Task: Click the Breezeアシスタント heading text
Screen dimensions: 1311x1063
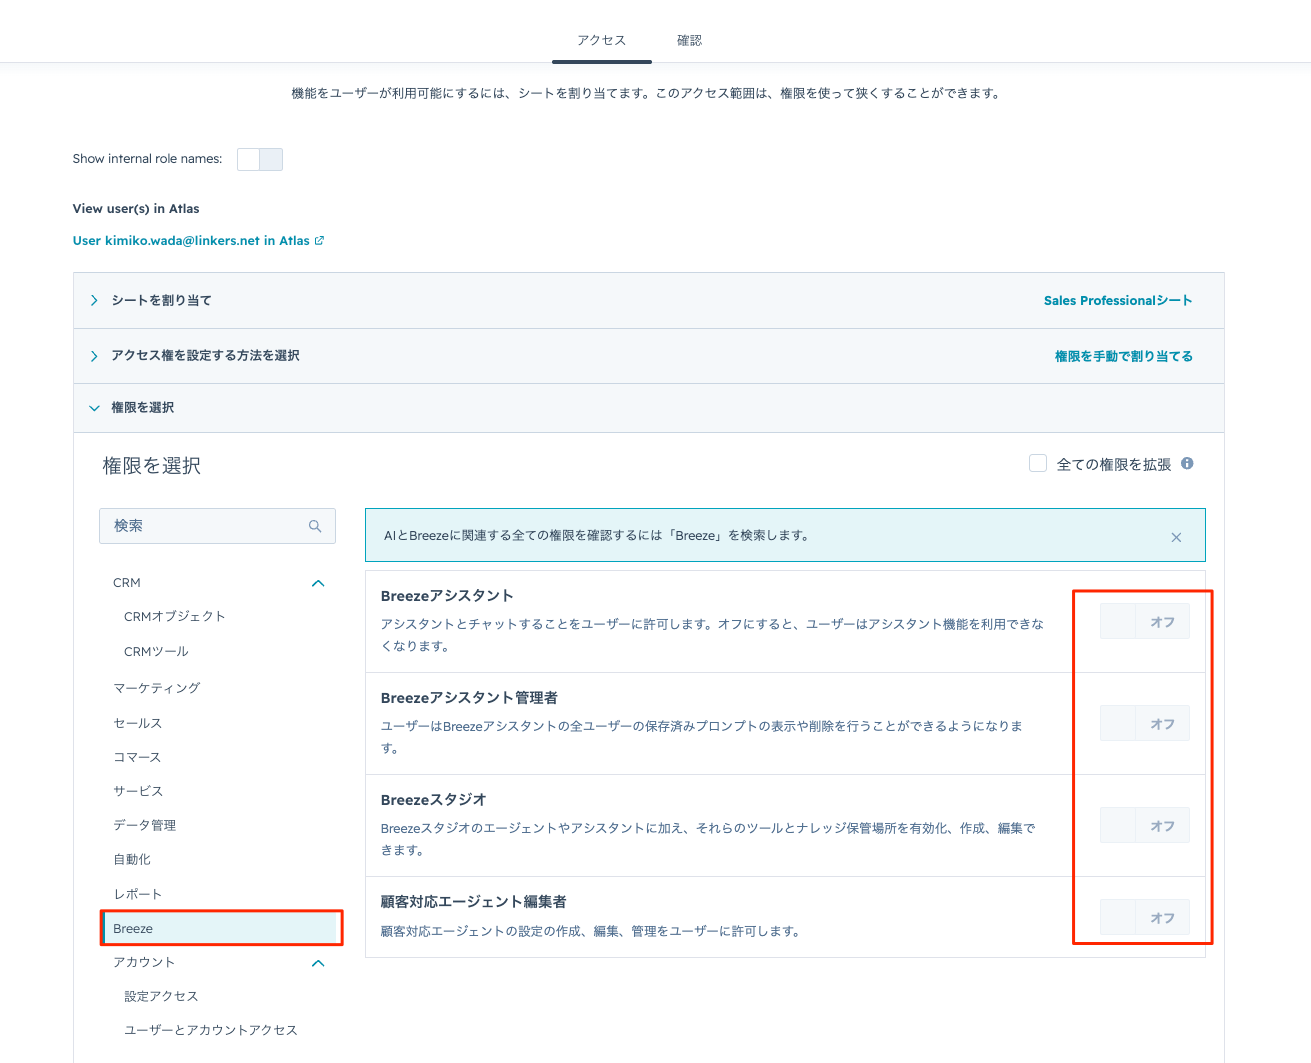Action: (447, 596)
